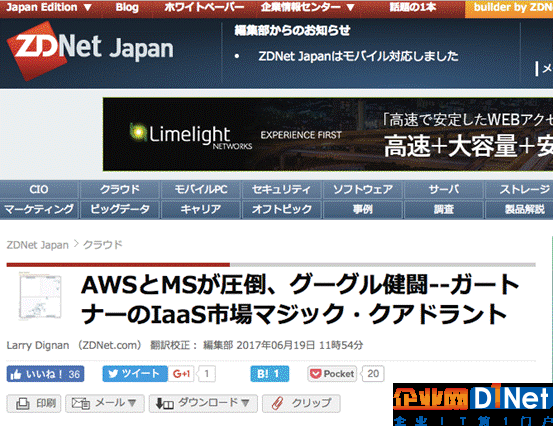Click the article thumbnail image beside headline
The height and width of the screenshot is (426, 553).
tap(40, 296)
